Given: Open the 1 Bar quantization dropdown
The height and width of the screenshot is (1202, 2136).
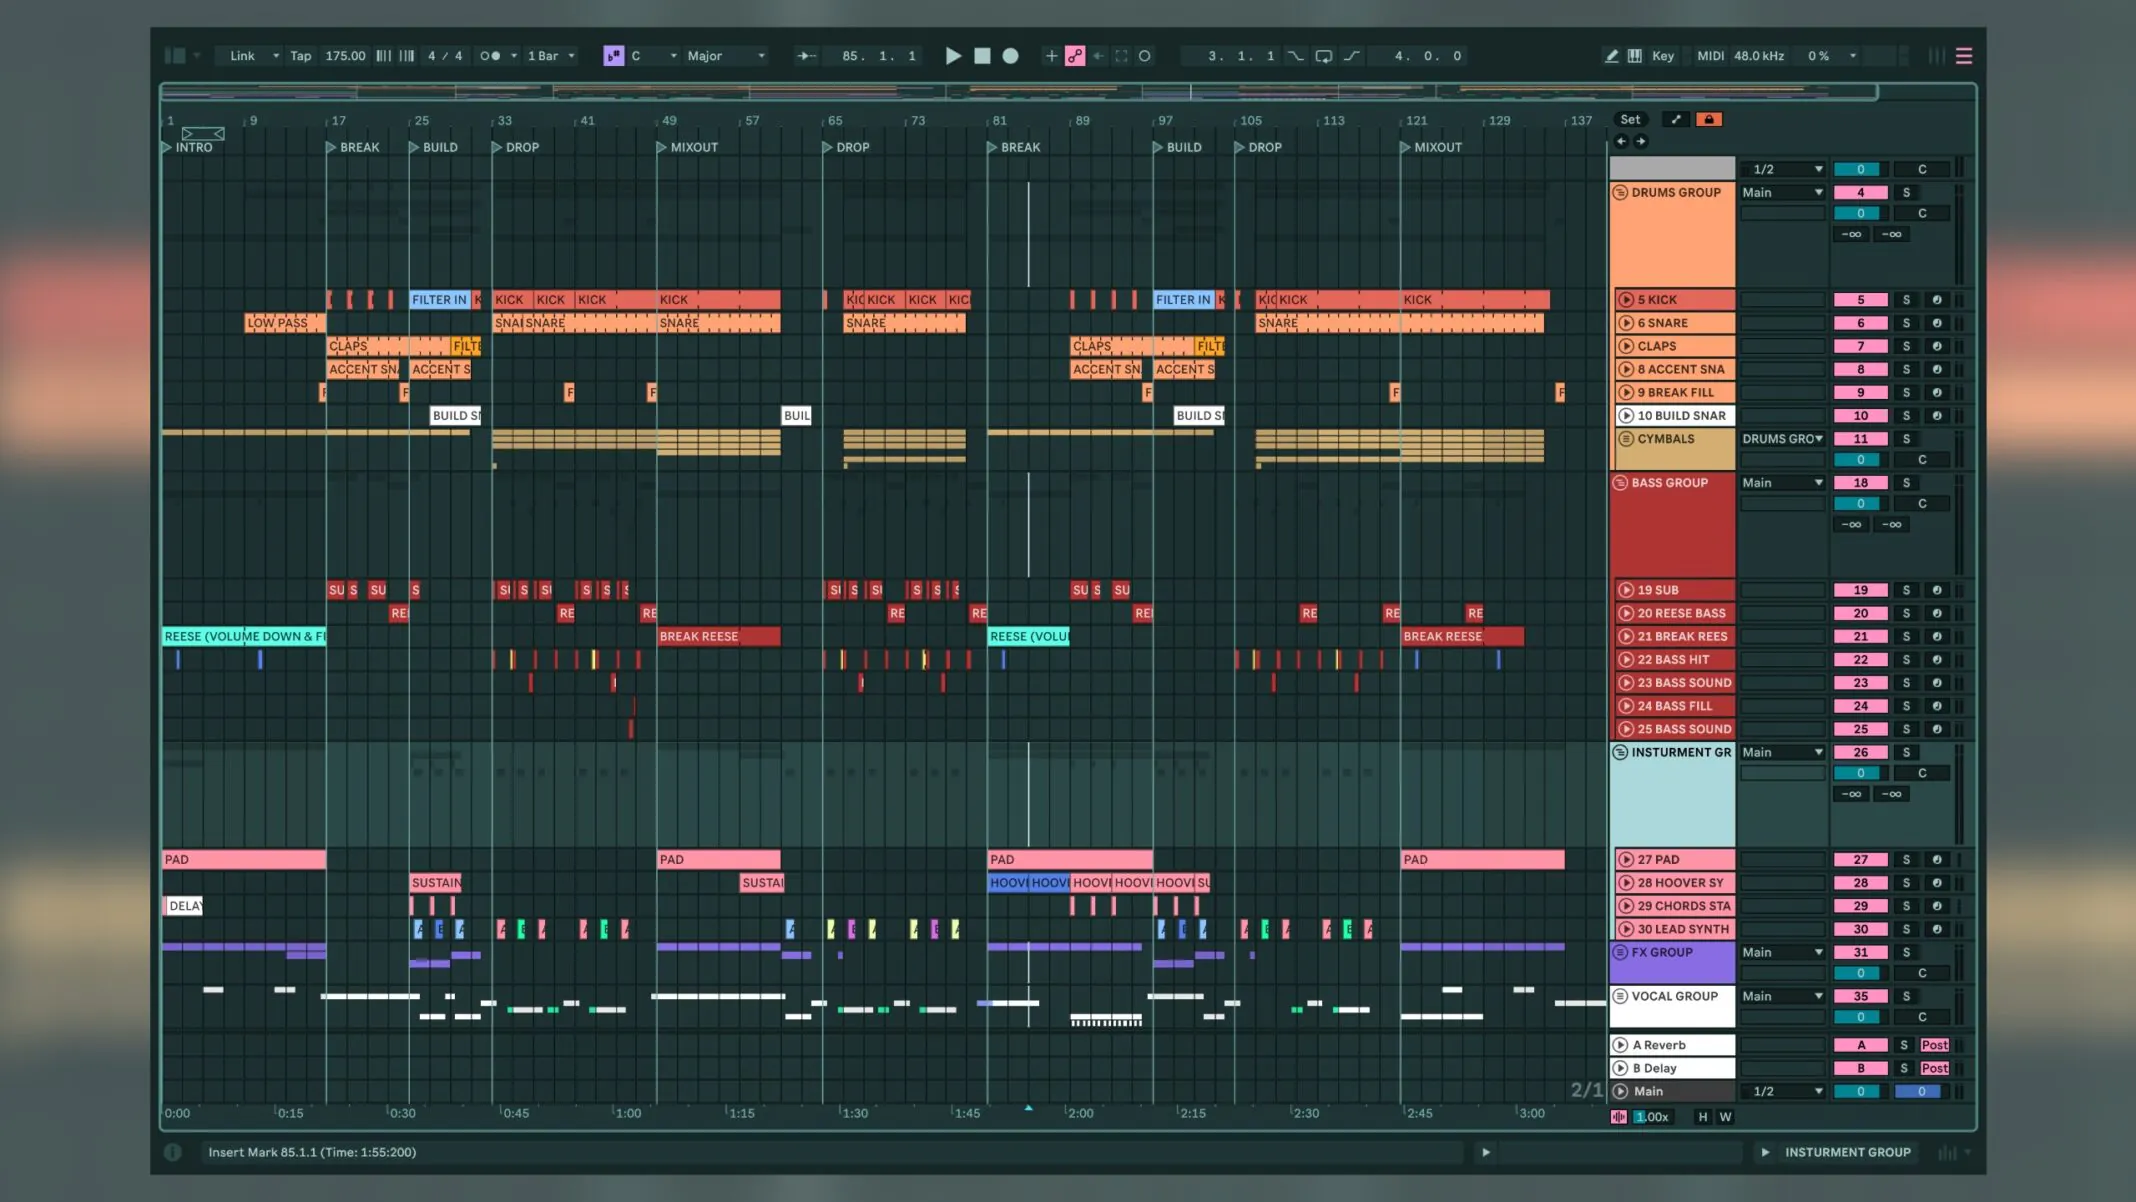Looking at the screenshot, I should point(551,56).
